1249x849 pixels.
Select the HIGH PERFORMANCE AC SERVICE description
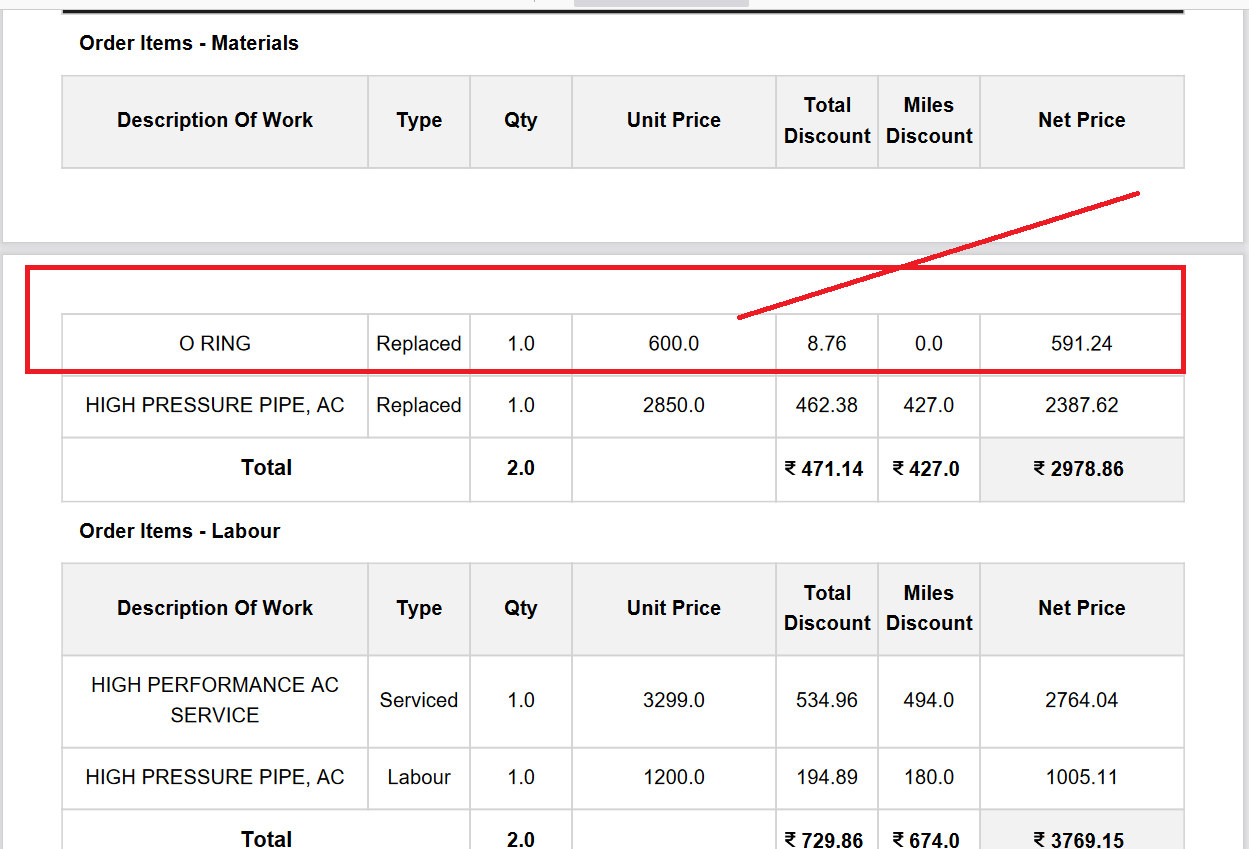pyautogui.click(x=214, y=700)
